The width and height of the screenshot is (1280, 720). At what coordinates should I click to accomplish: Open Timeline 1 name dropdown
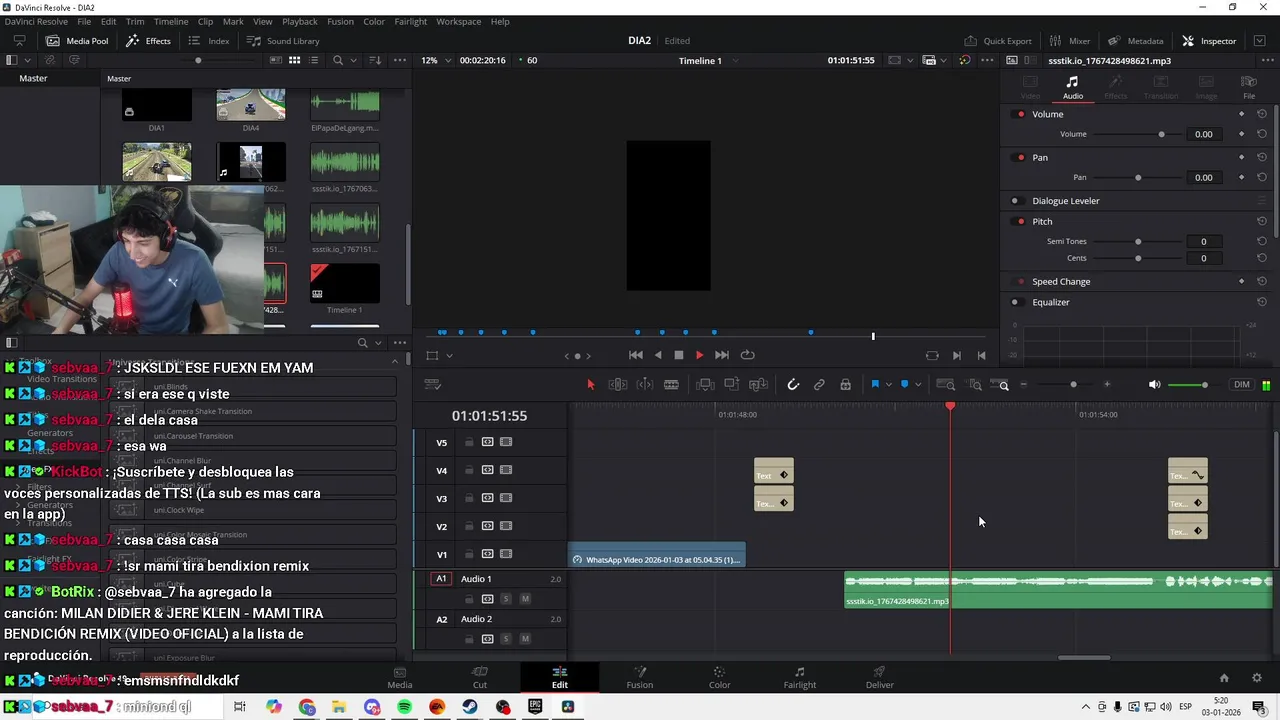pyautogui.click(x=708, y=60)
